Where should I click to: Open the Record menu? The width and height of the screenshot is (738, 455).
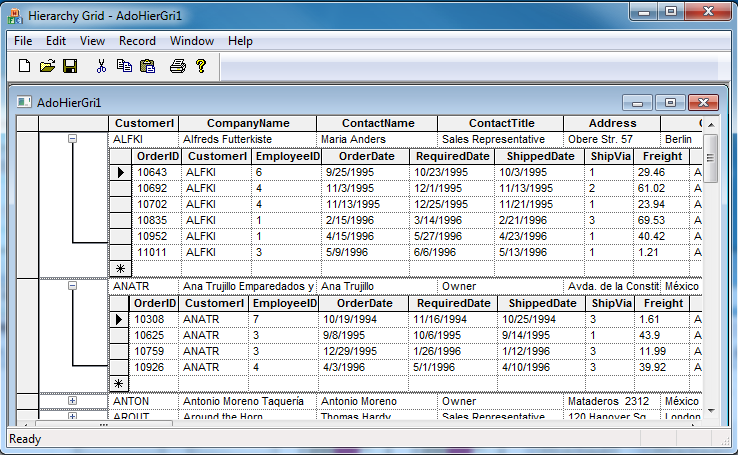pos(137,41)
